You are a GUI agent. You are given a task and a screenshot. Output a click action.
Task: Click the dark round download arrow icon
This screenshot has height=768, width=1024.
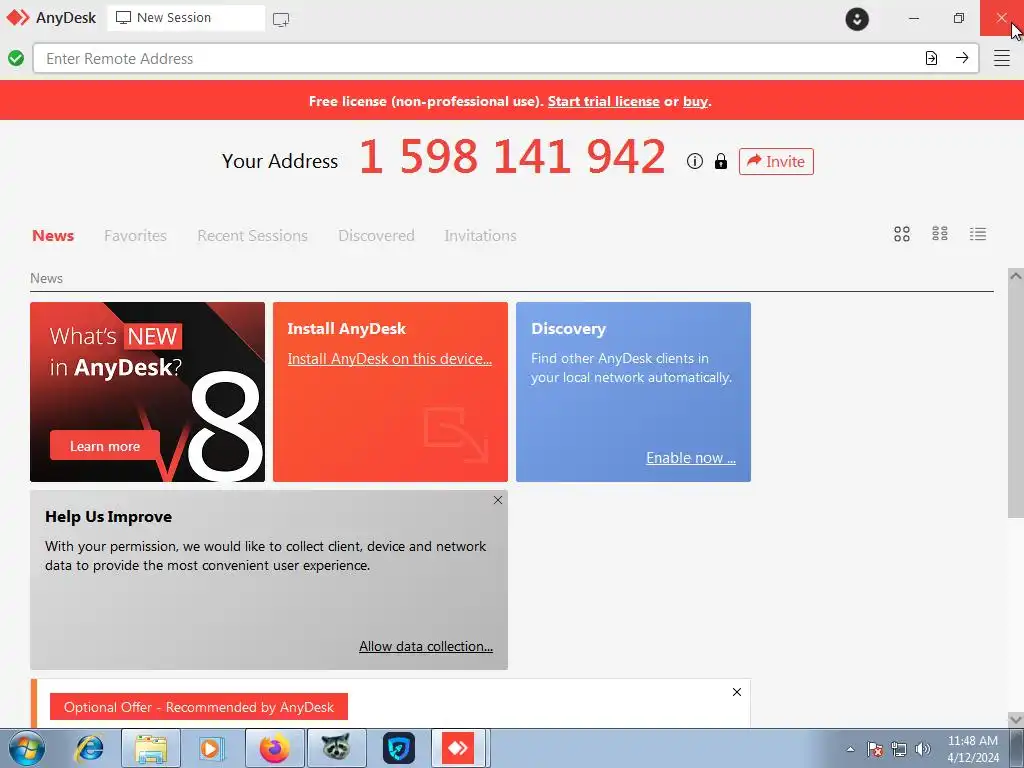857,19
